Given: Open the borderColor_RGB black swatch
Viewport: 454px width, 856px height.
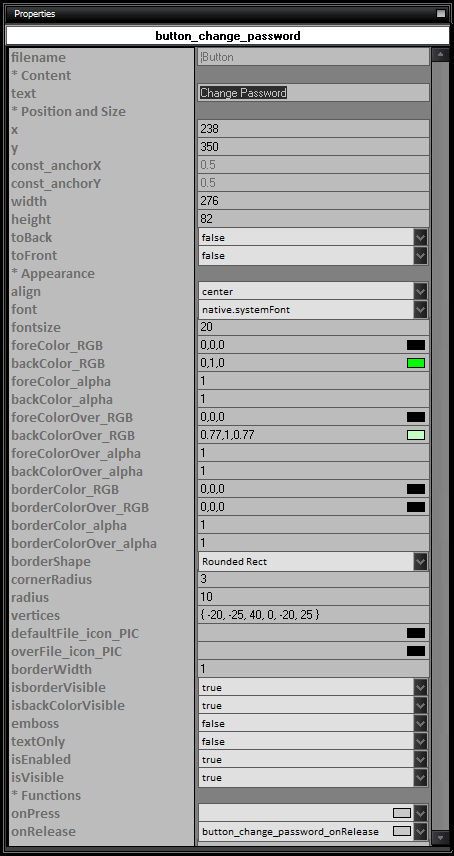Looking at the screenshot, I should click(416, 489).
